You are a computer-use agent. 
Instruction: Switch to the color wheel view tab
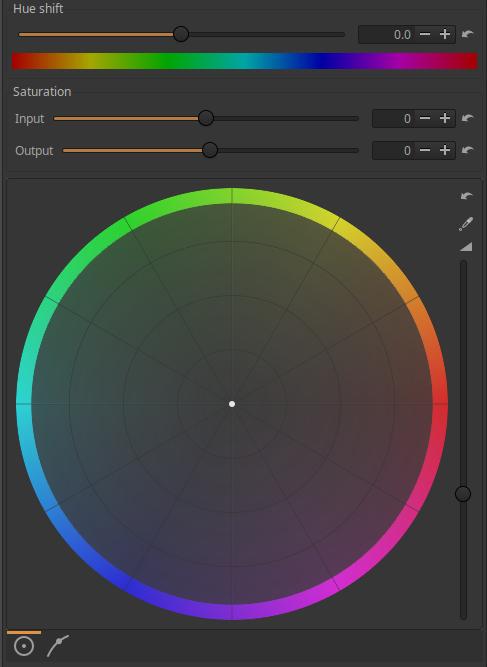[x=24, y=646]
